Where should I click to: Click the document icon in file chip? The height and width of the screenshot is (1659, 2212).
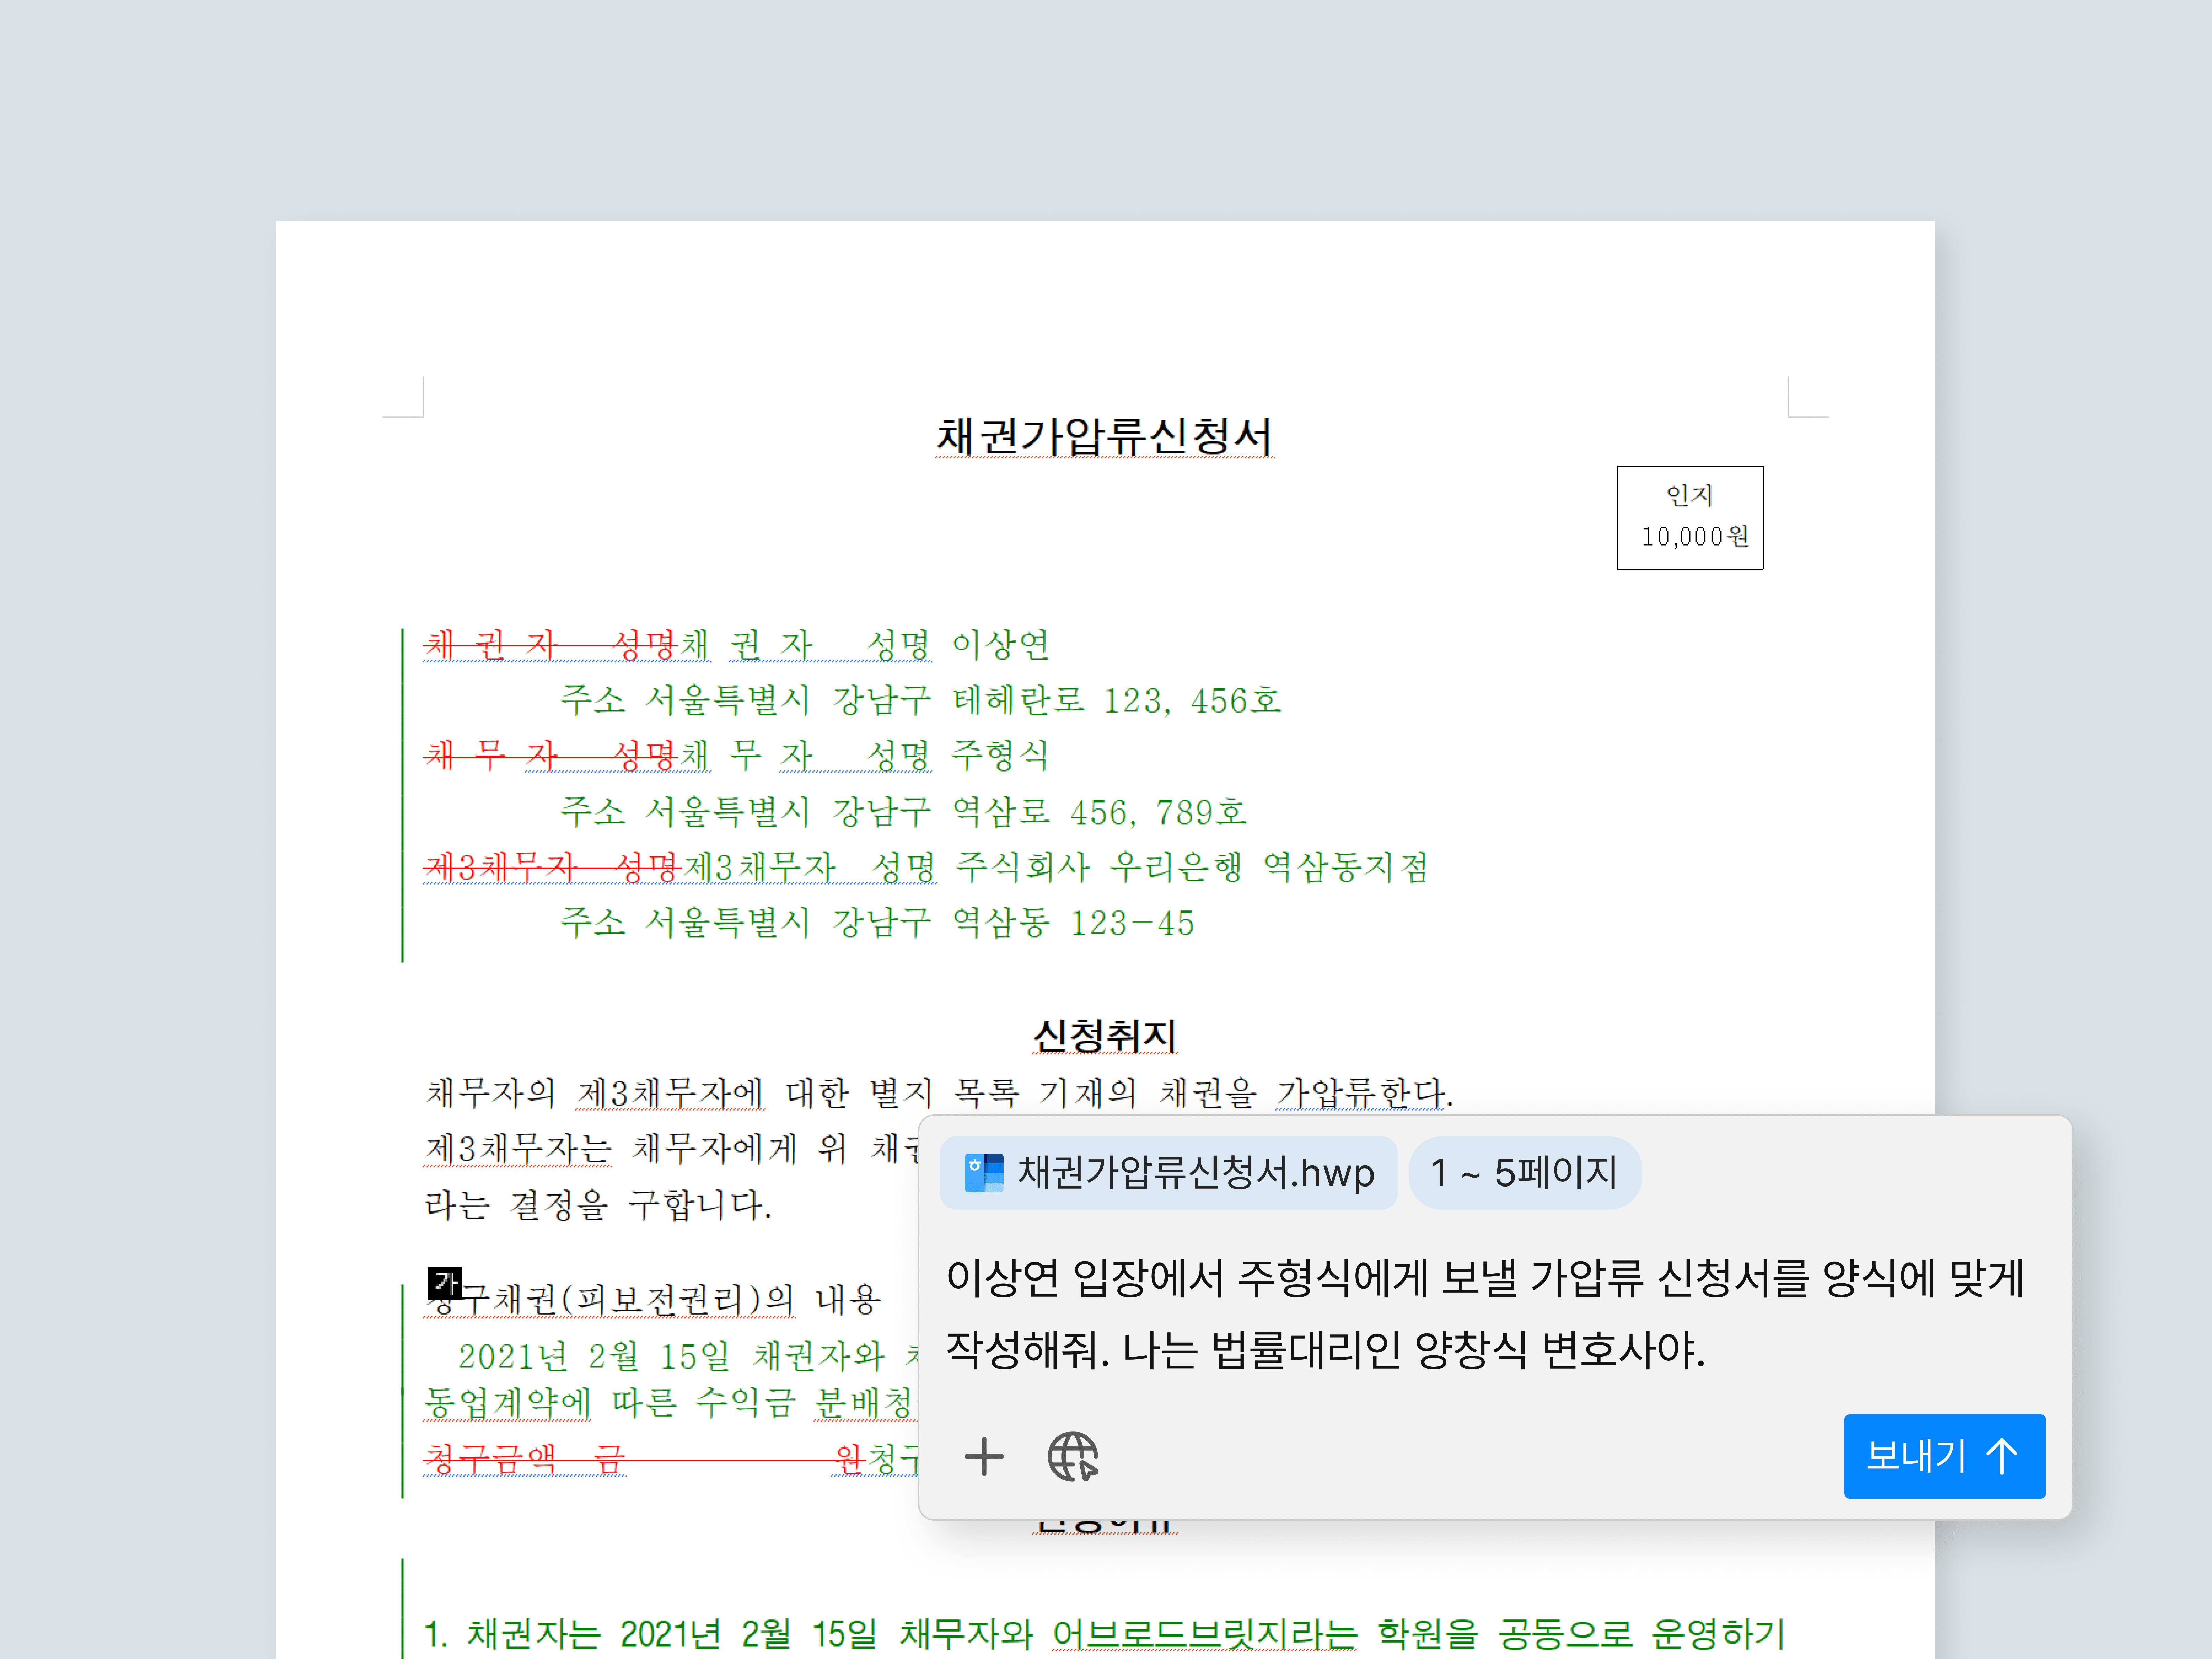[x=984, y=1173]
